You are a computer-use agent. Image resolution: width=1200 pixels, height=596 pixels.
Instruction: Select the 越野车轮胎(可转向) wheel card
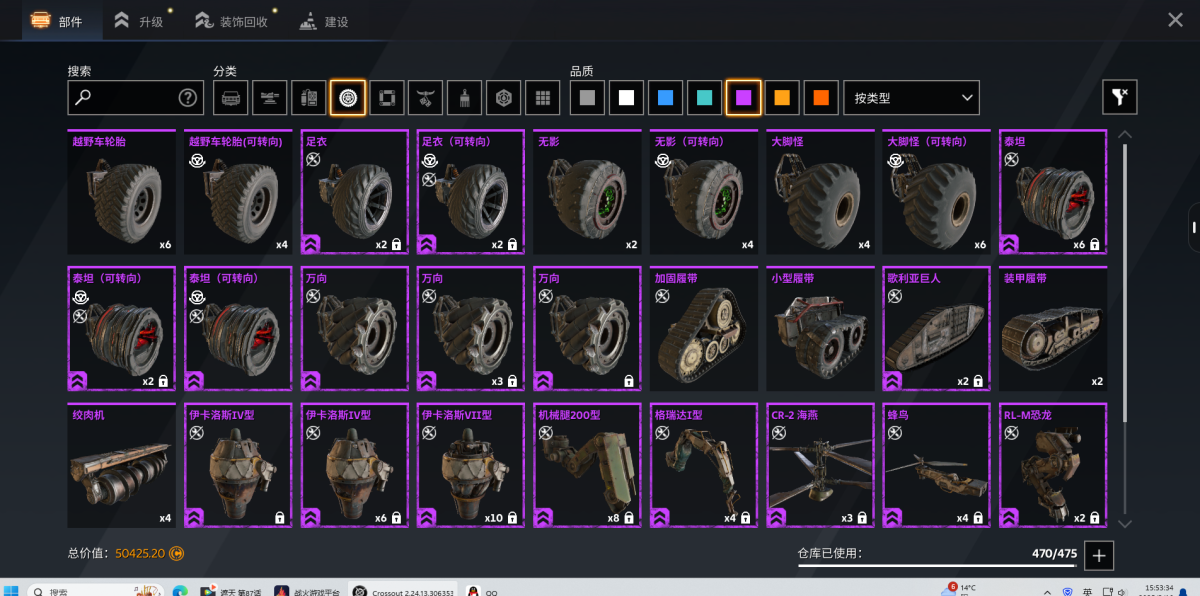pyautogui.click(x=238, y=192)
